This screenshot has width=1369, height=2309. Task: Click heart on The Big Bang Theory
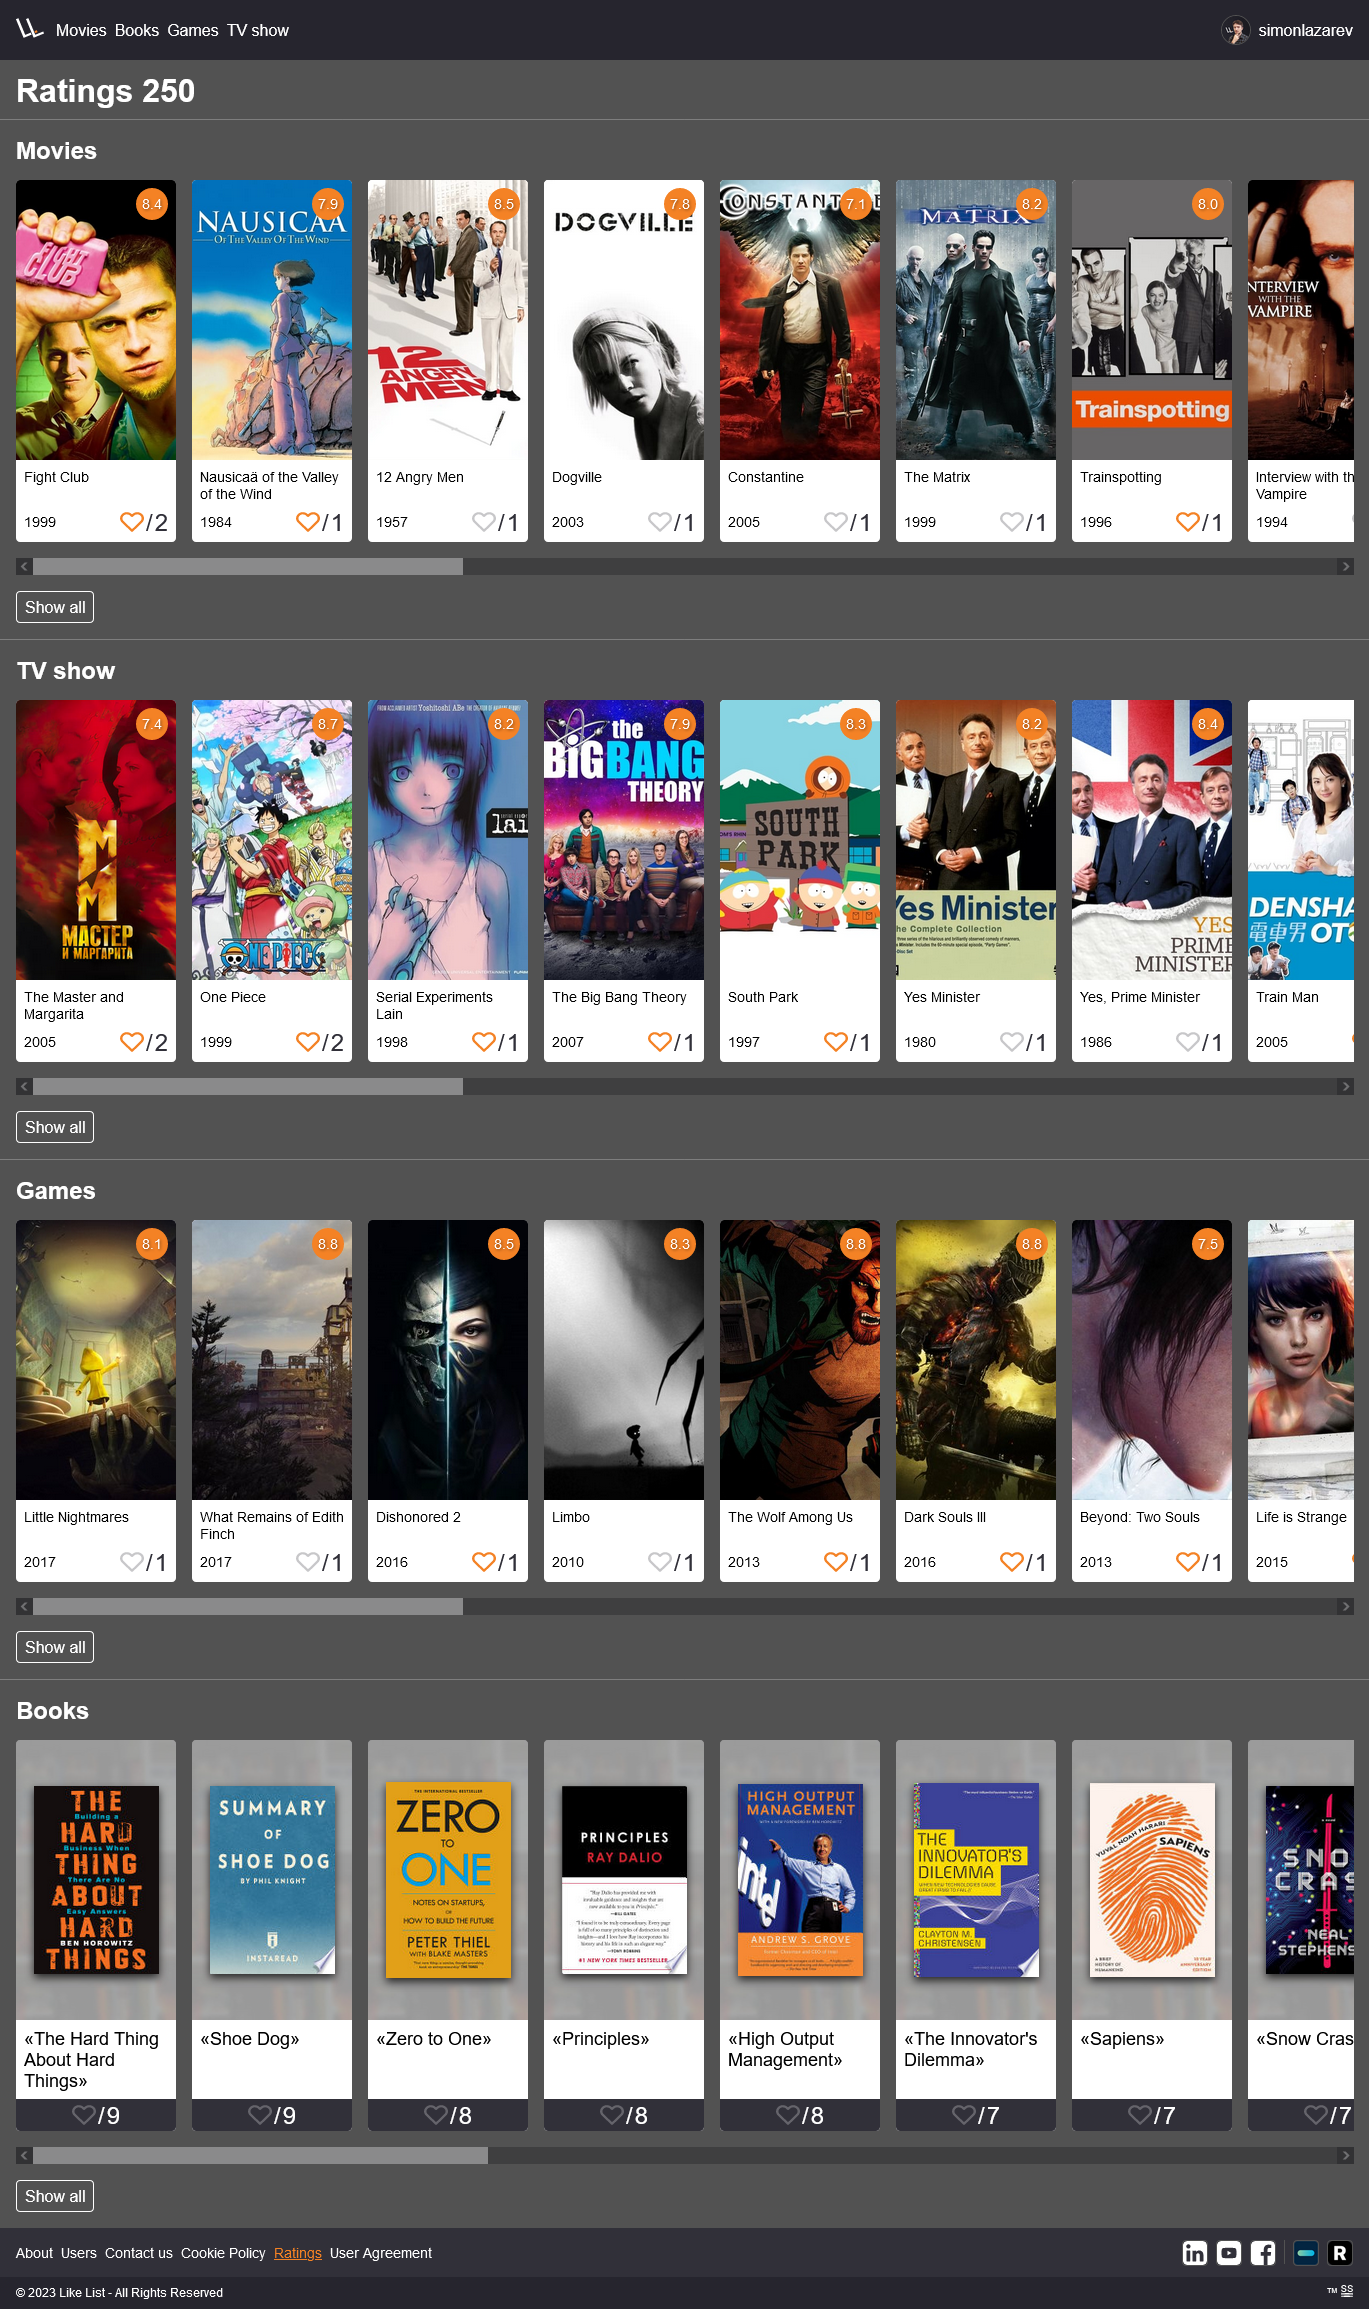(659, 1041)
